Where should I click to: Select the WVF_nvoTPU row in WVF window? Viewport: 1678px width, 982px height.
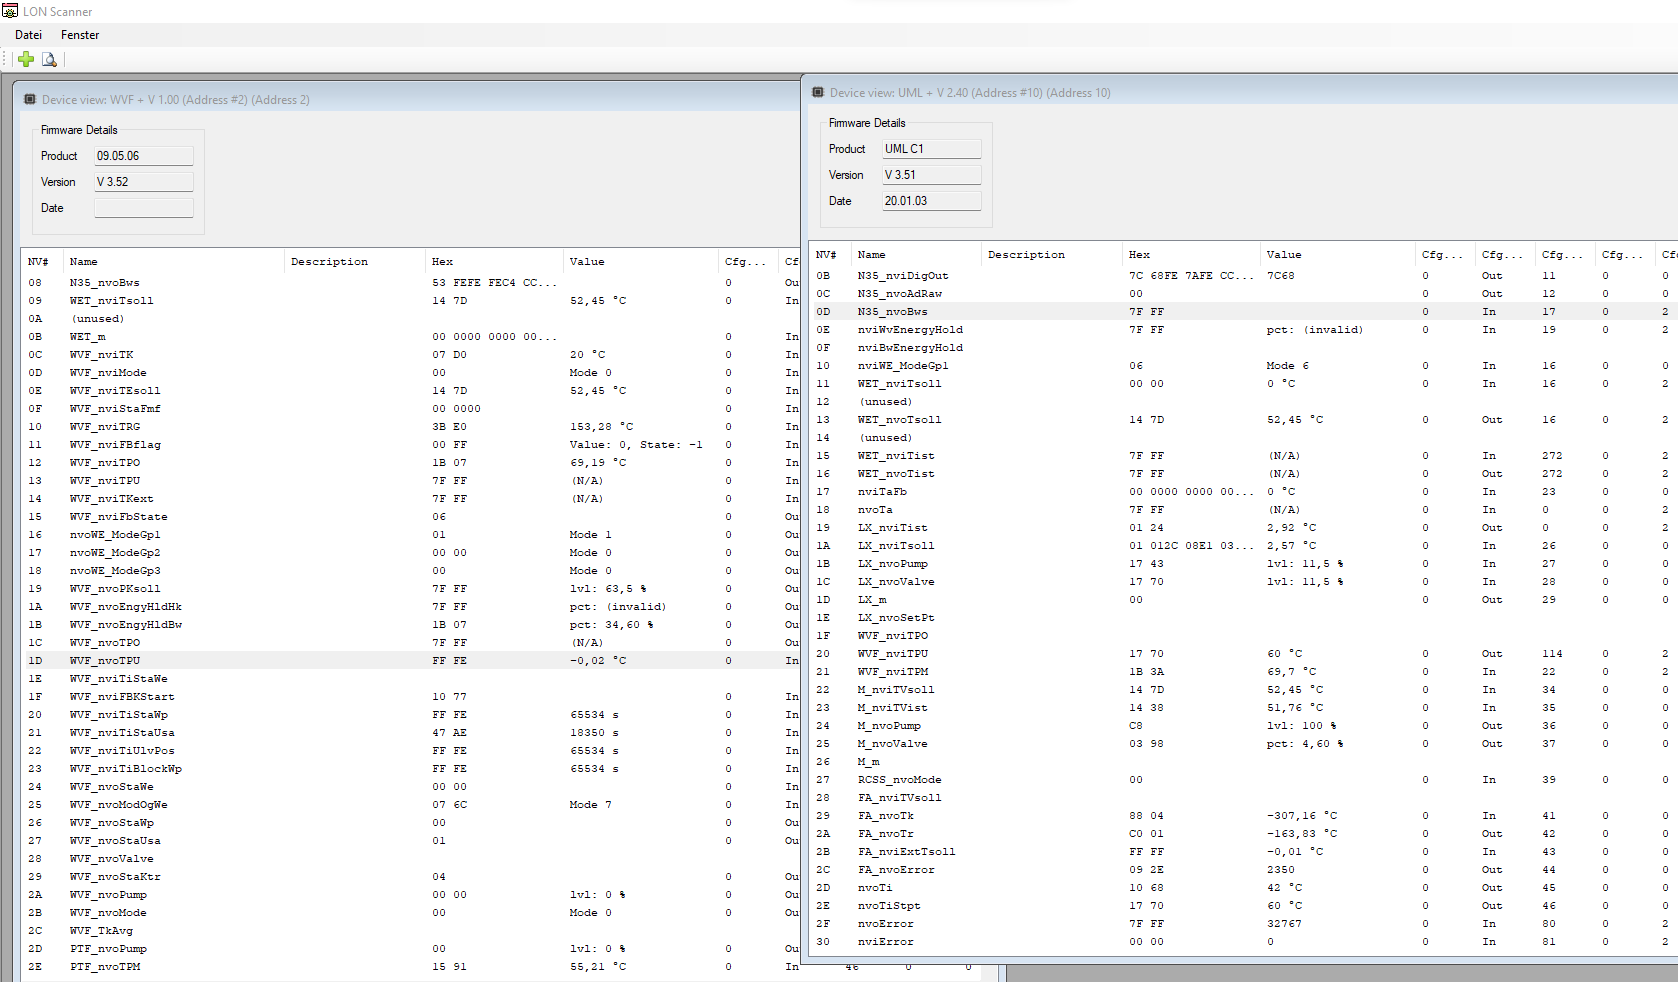(412, 661)
